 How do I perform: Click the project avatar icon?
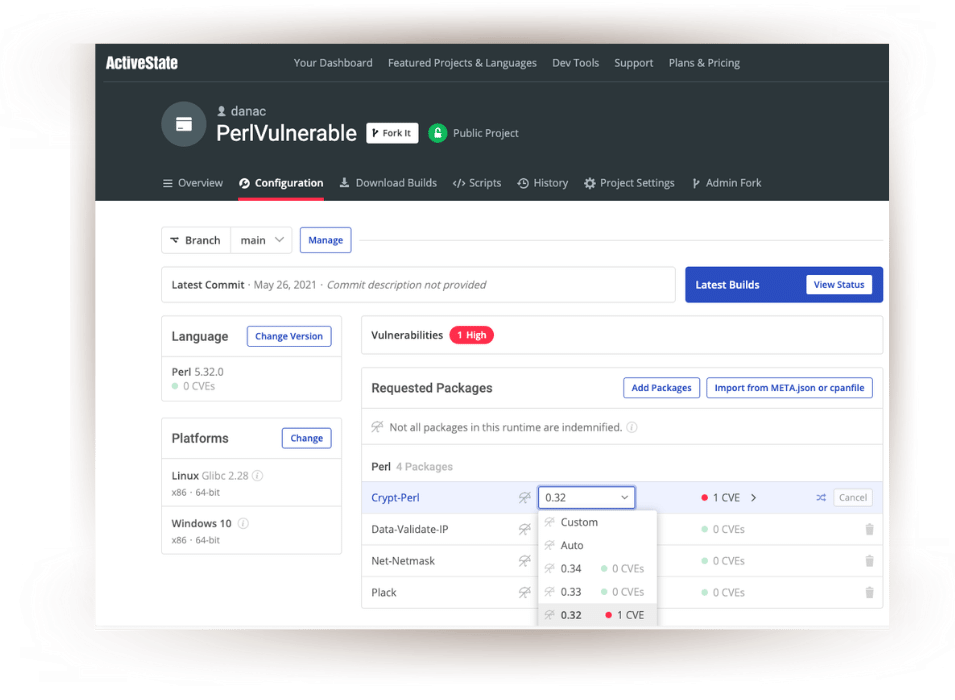tap(183, 124)
